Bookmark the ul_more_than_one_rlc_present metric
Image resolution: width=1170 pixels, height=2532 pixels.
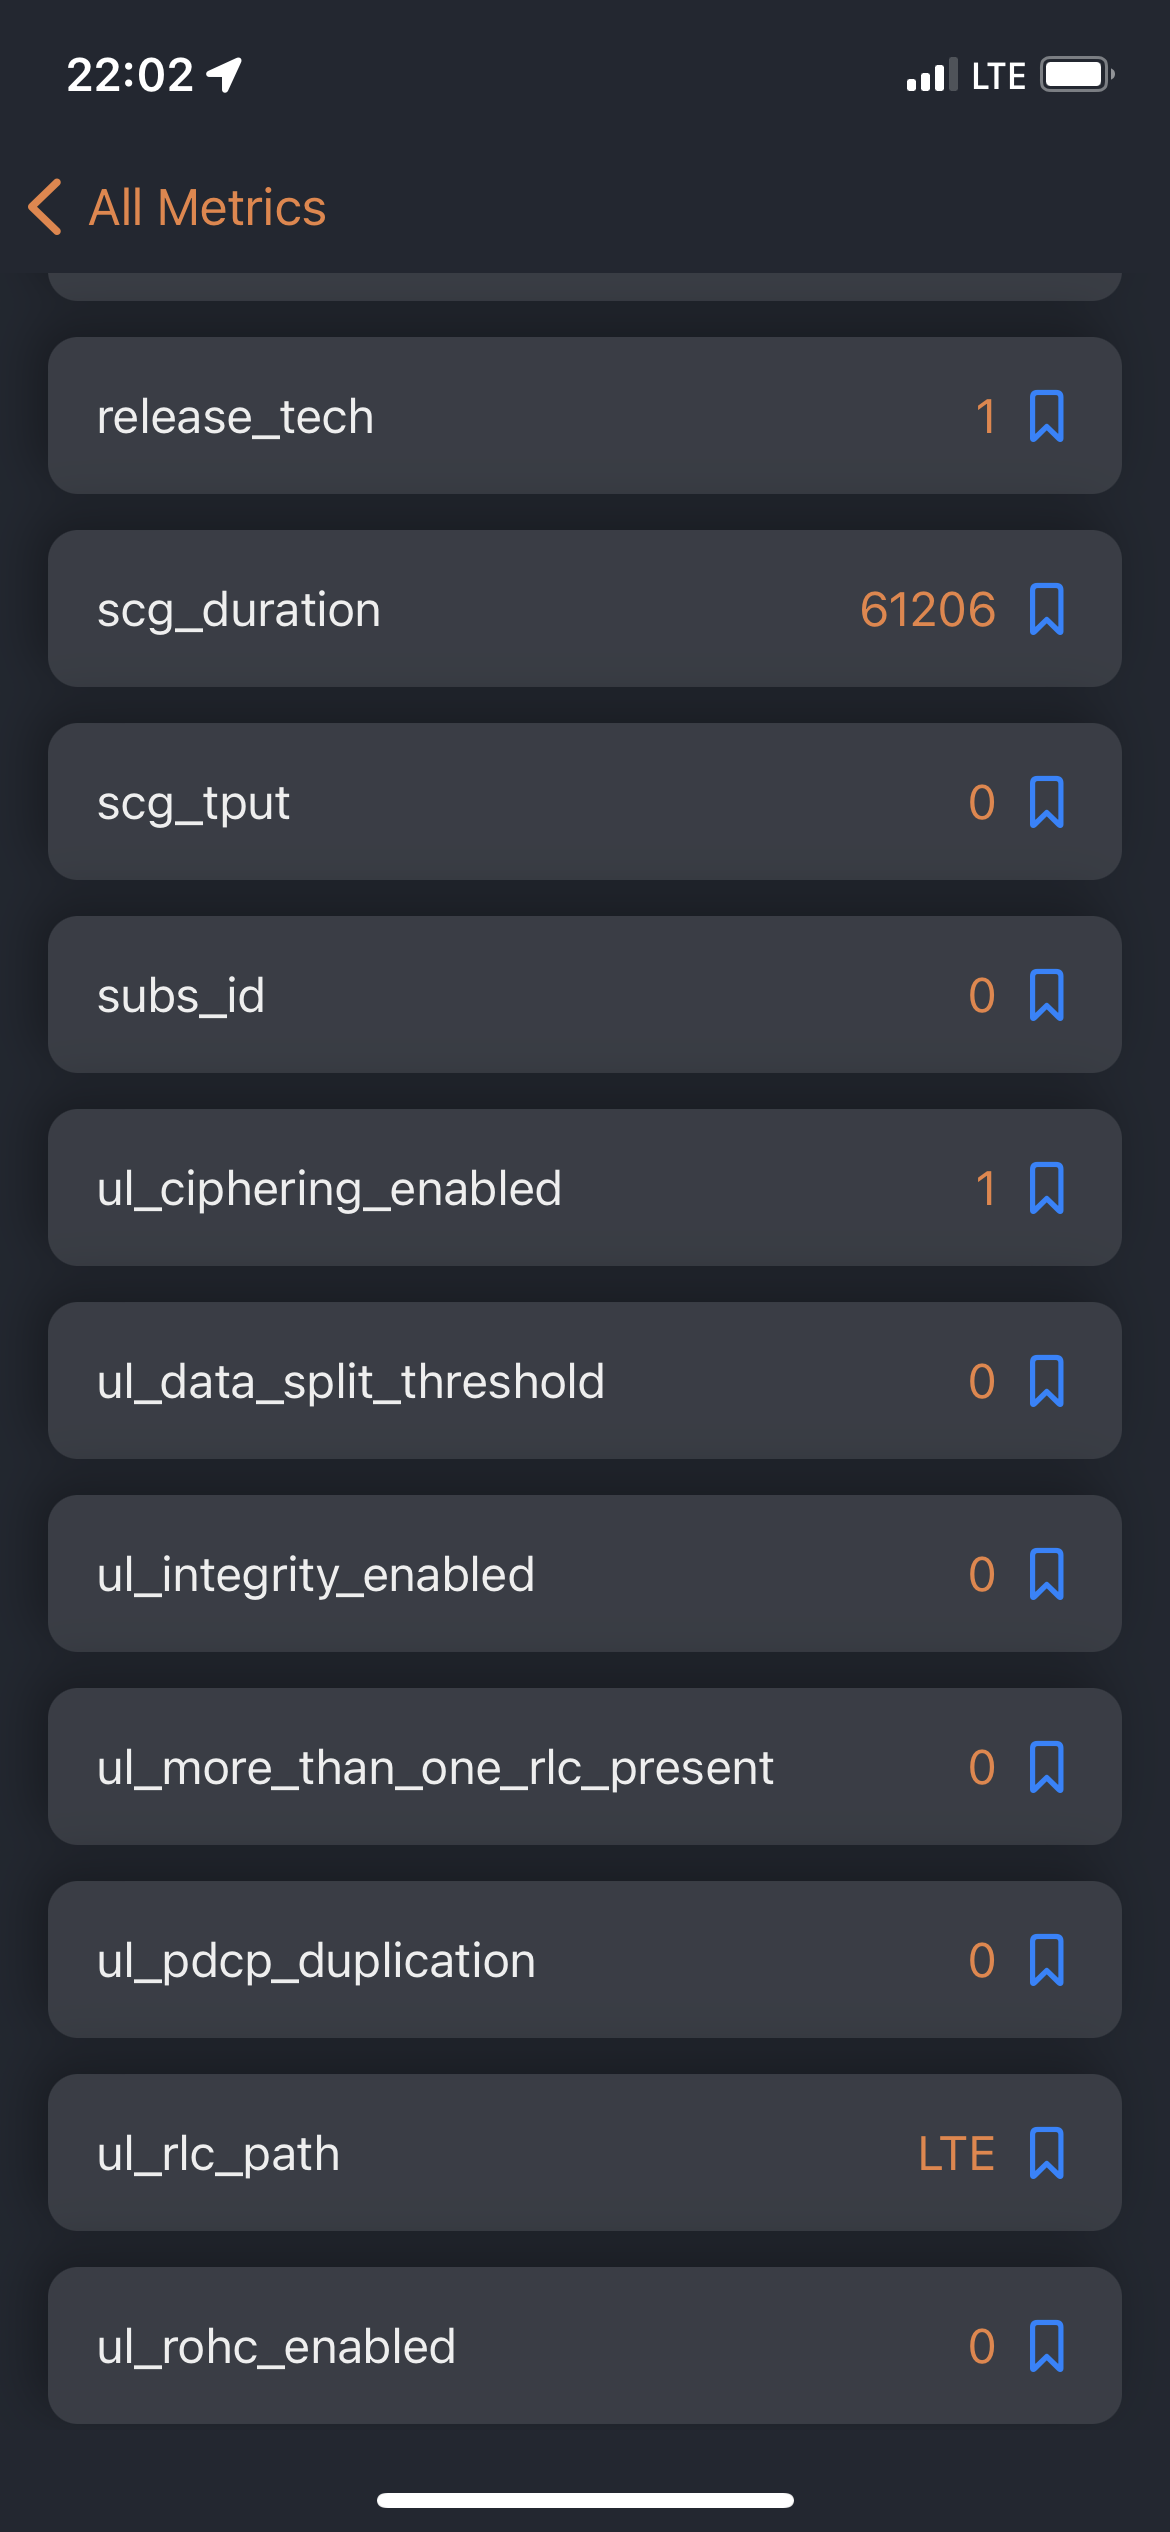[x=1046, y=1767]
